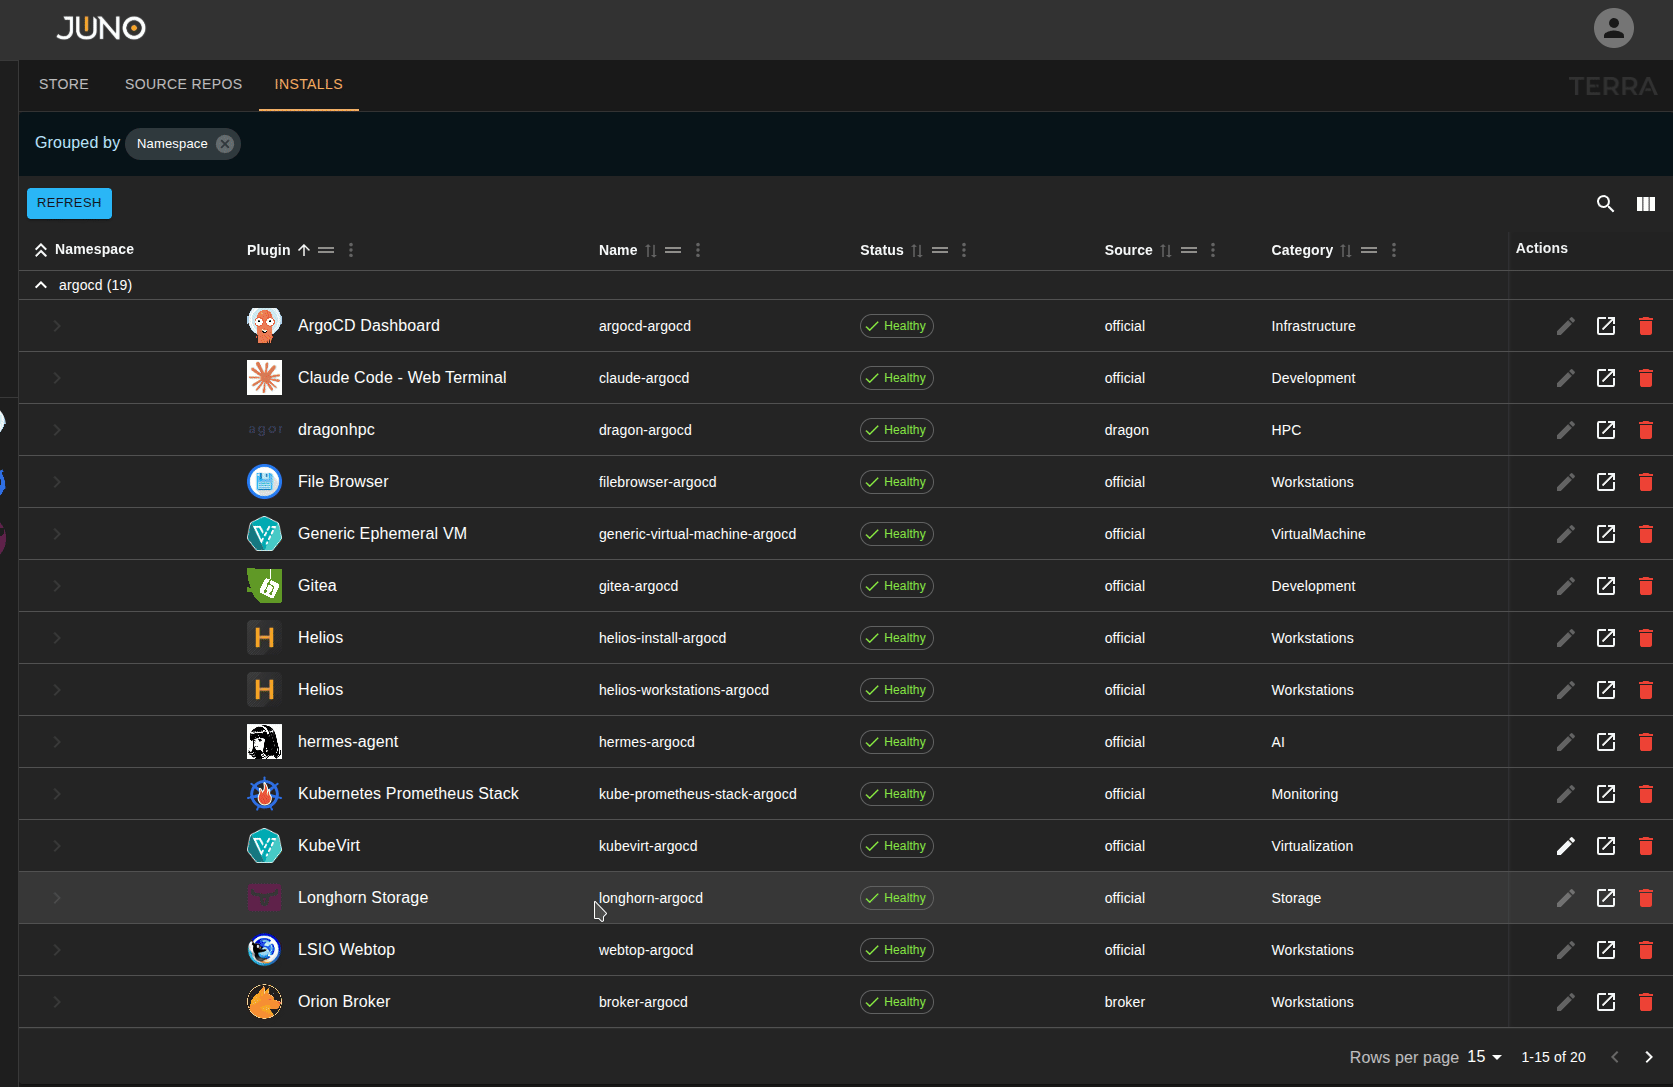Click the helios-workstations-argocd name cell
This screenshot has height=1087, width=1673.
pyautogui.click(x=684, y=690)
